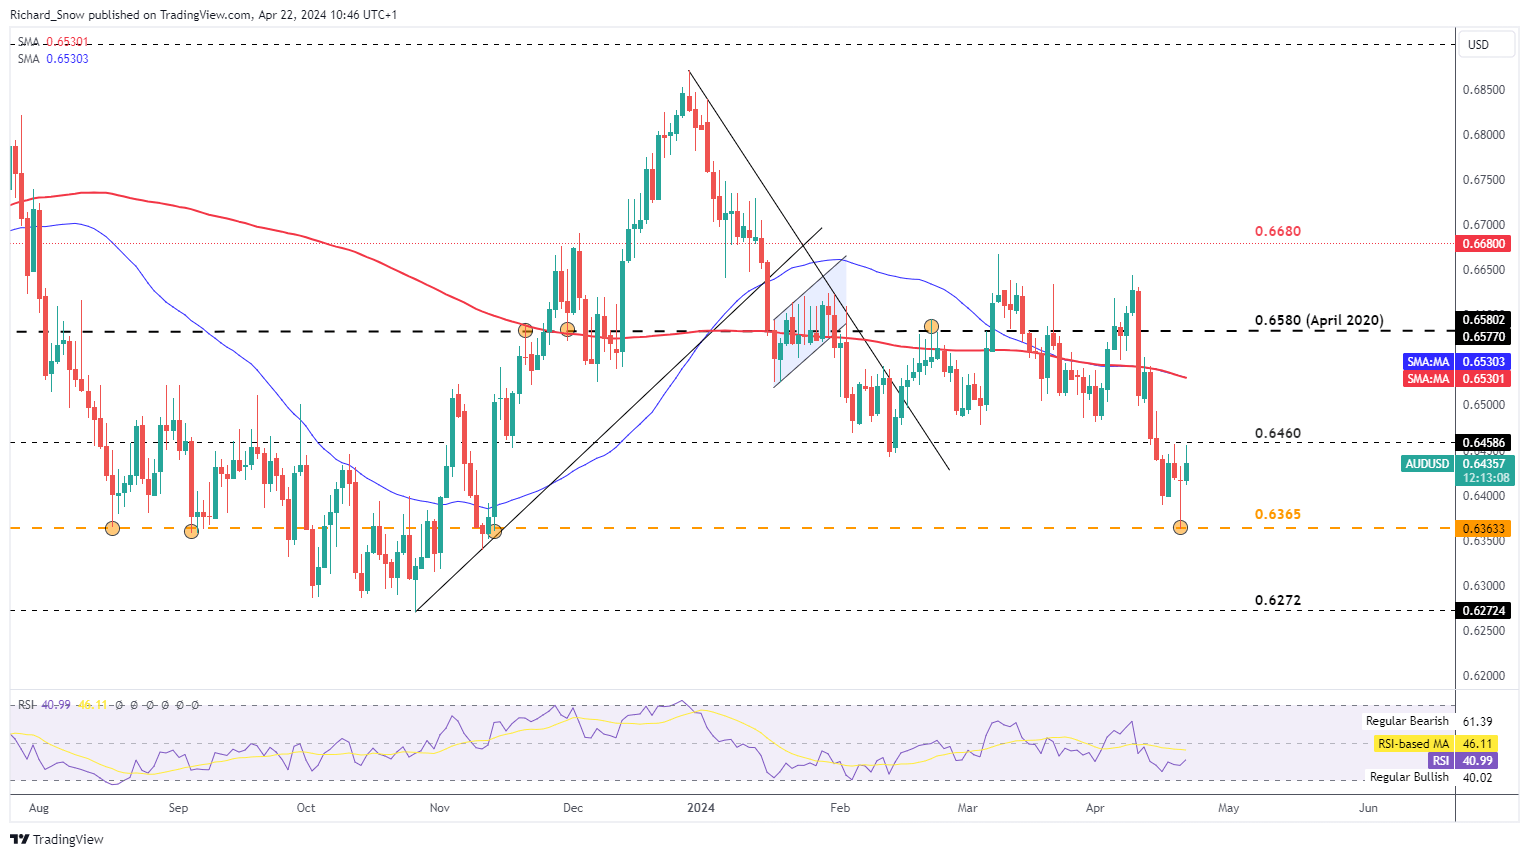Image resolution: width=1529 pixels, height=857 pixels.
Task: Click the red 0.6680 chart label
Action: 1278,231
